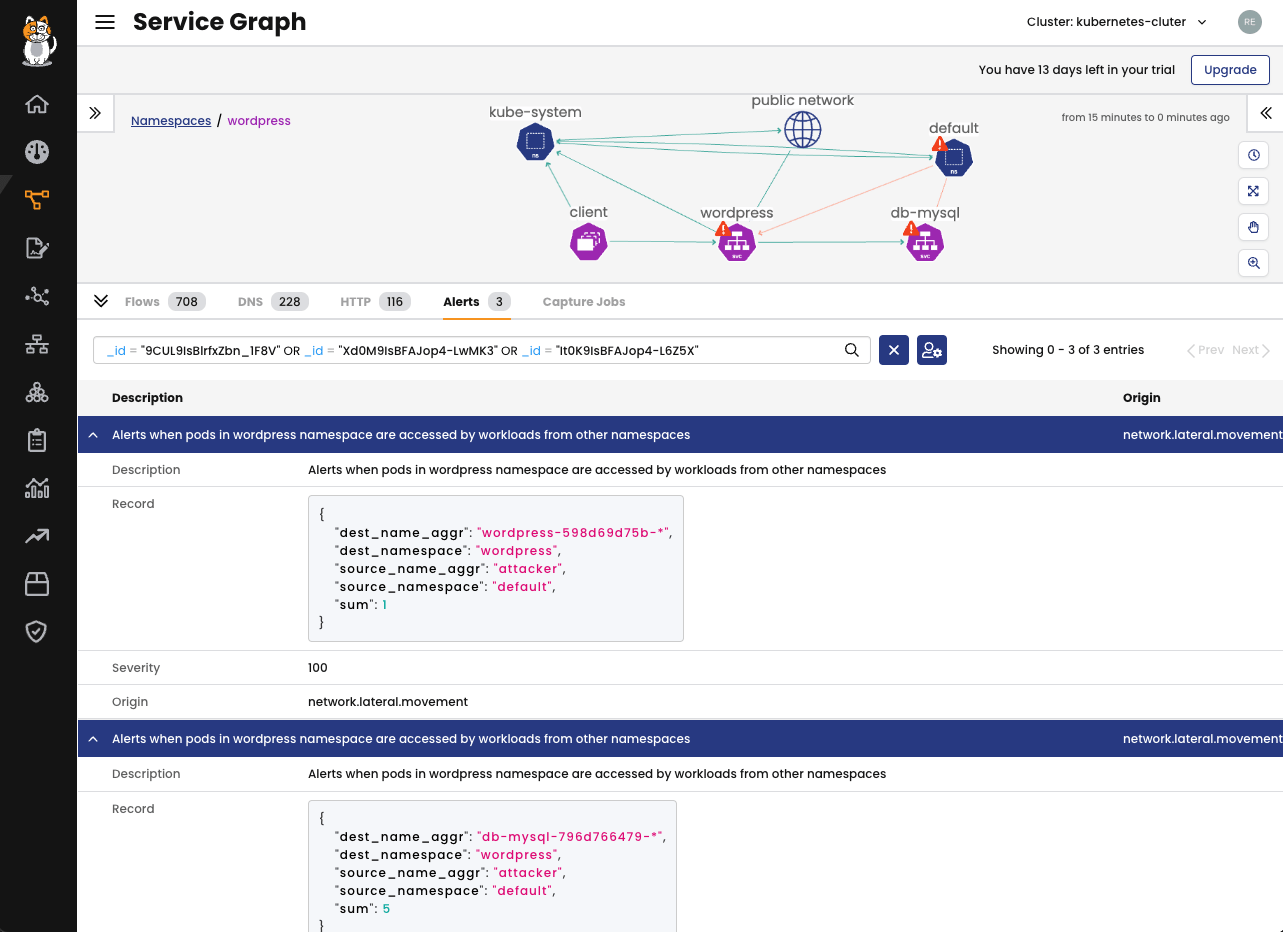Activate the pan hand tool on the graph
The height and width of the screenshot is (932, 1283).
(x=1253, y=227)
